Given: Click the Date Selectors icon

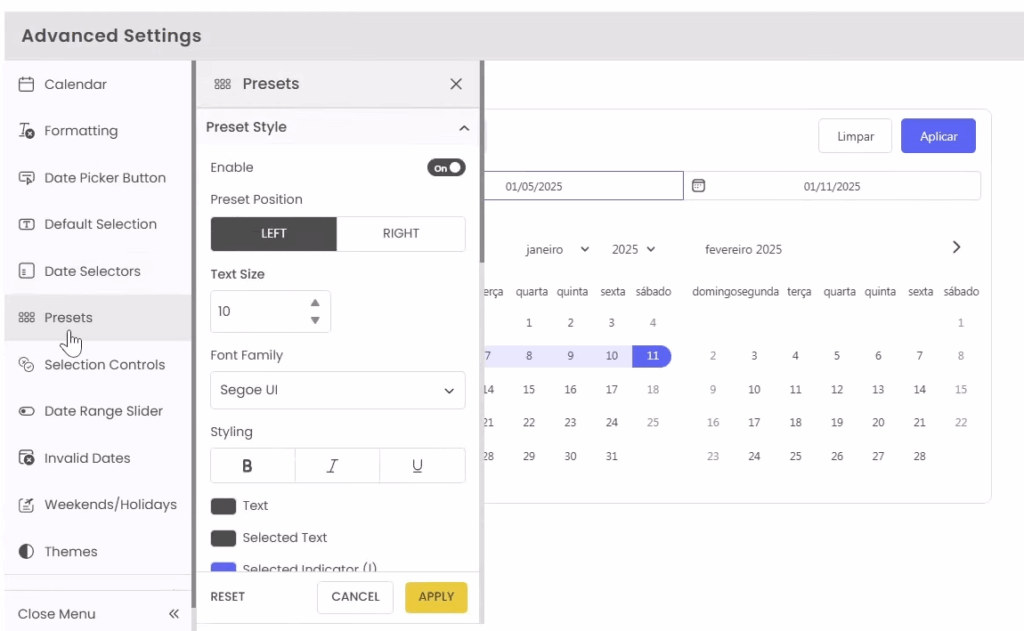Looking at the screenshot, I should click(26, 271).
